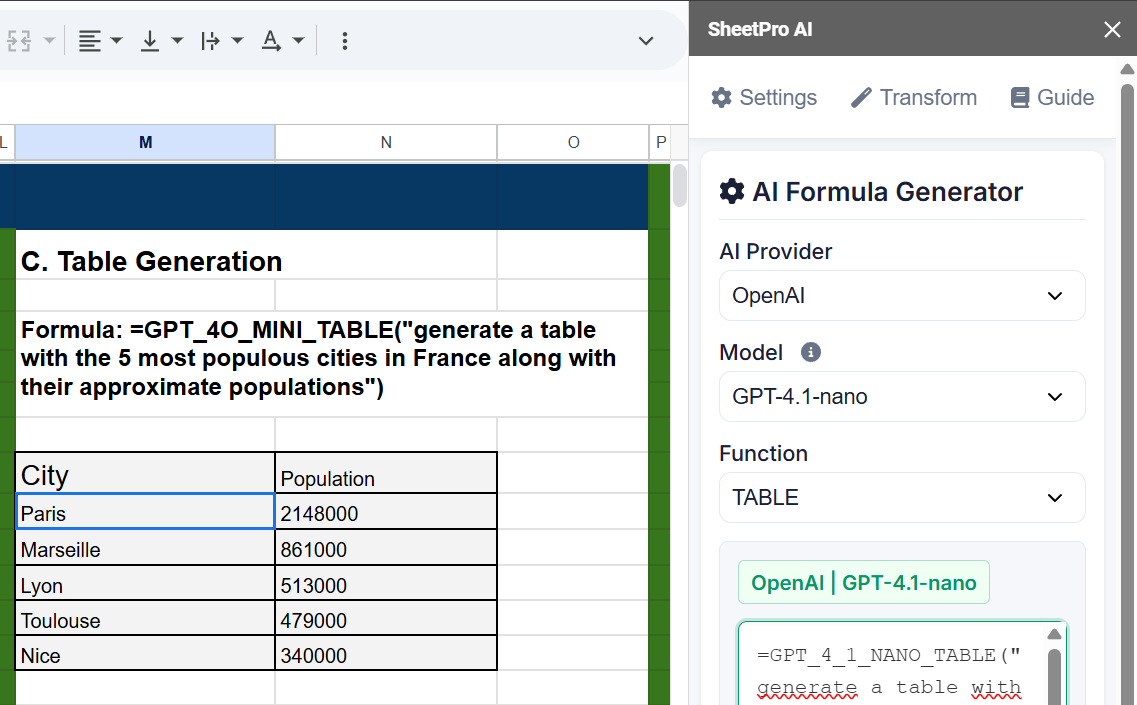Screen dimensions: 1137x705
Task: Open the Settings tab
Action: [764, 97]
